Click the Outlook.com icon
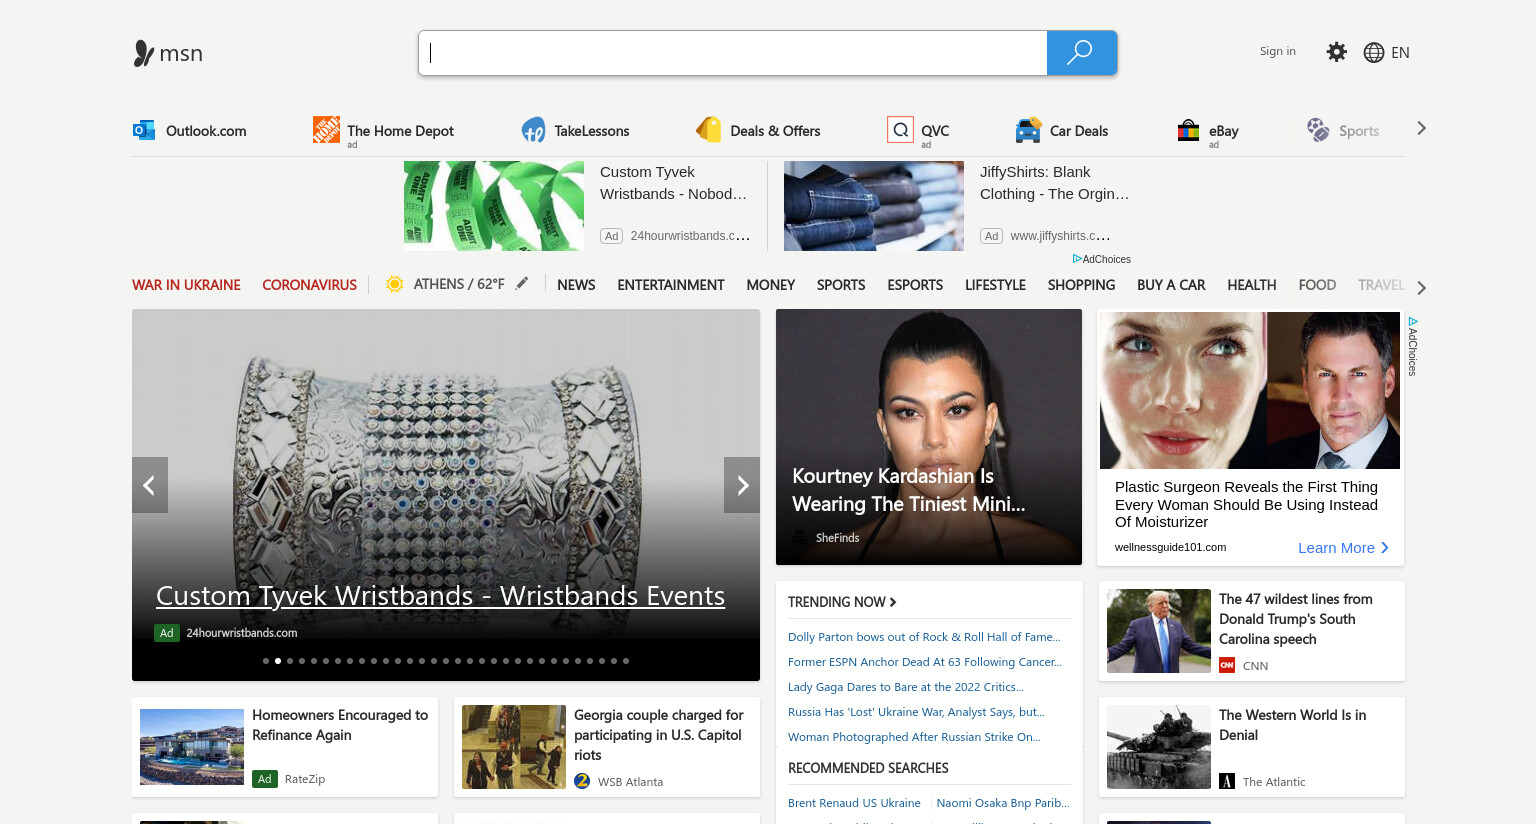Viewport: 1536px width, 824px height. pos(144,130)
